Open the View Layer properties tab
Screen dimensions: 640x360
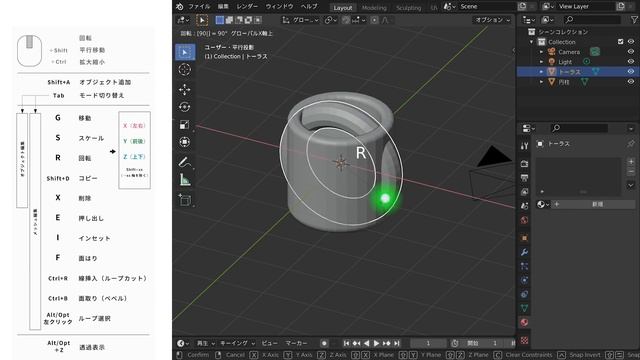pos(524,192)
